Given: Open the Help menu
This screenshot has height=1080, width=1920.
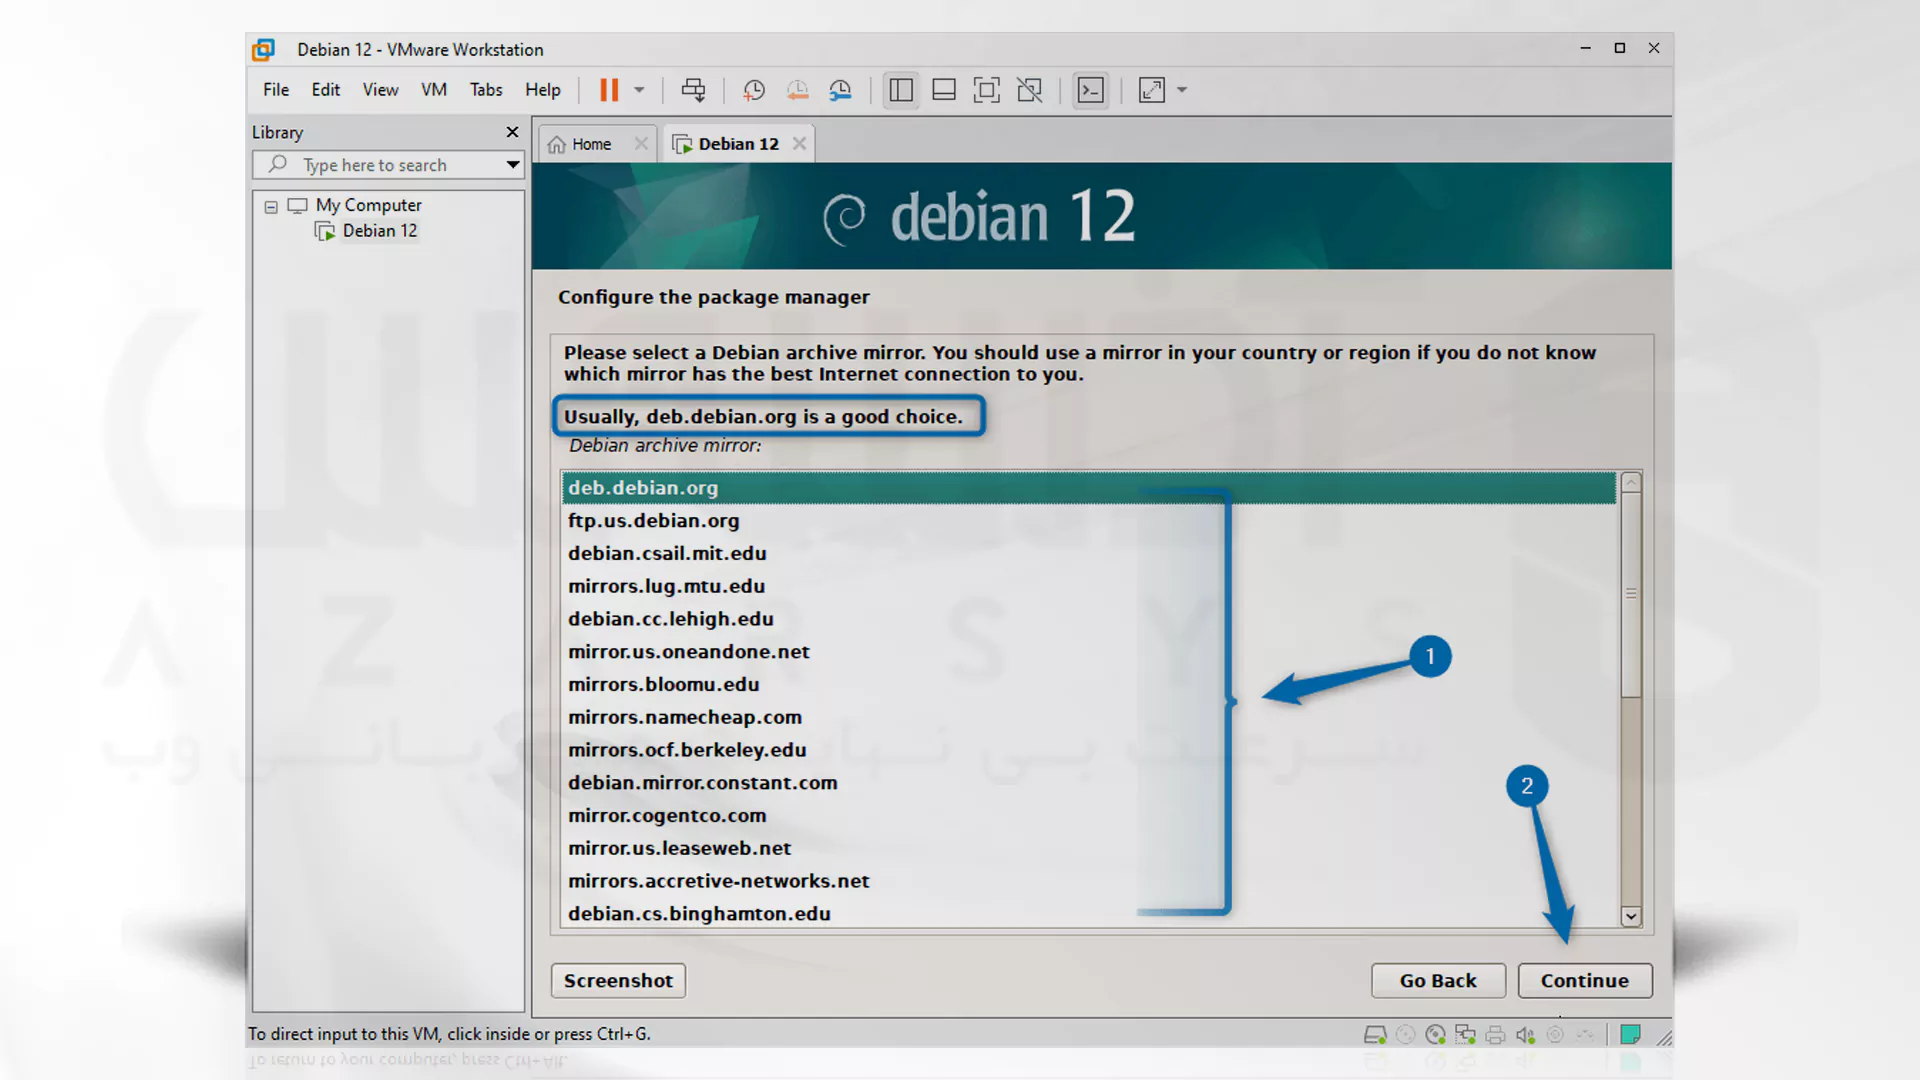Looking at the screenshot, I should [543, 90].
